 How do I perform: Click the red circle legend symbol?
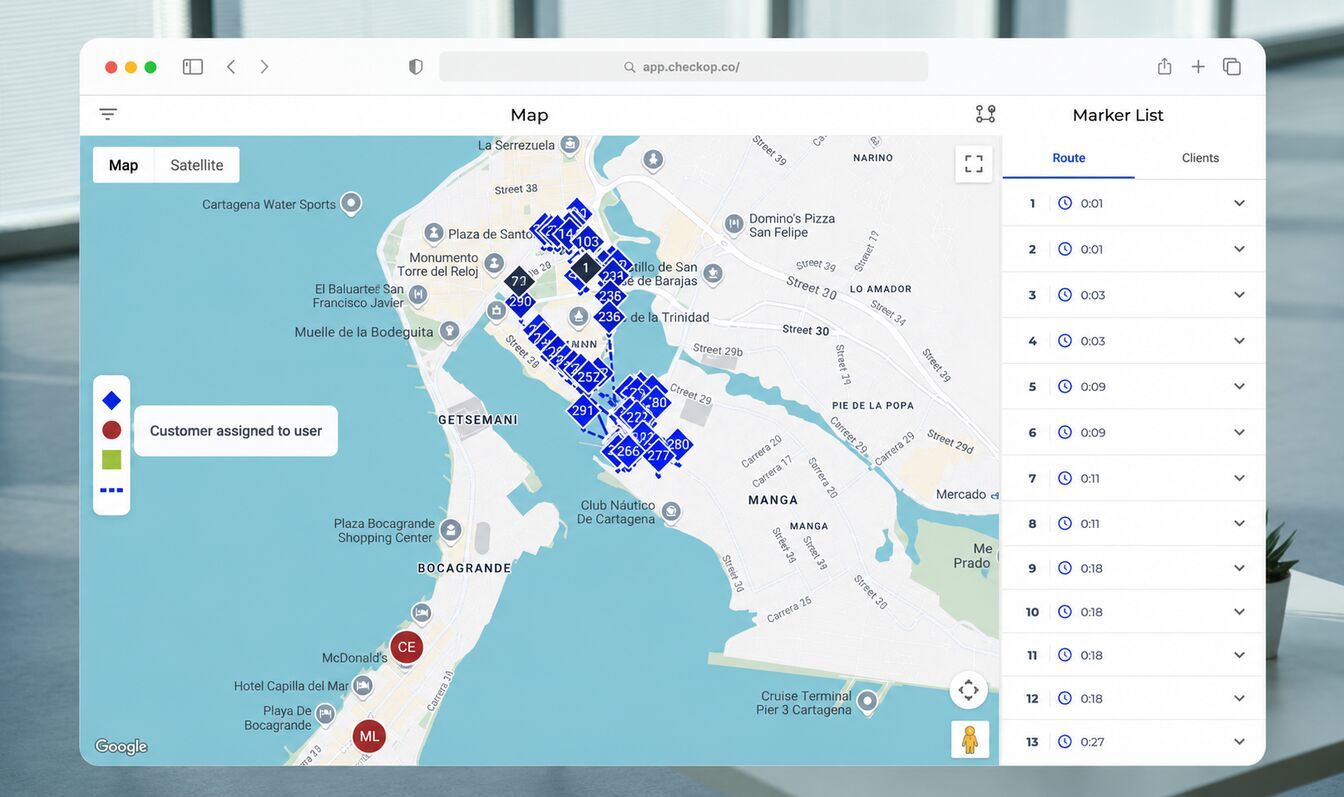coord(112,430)
